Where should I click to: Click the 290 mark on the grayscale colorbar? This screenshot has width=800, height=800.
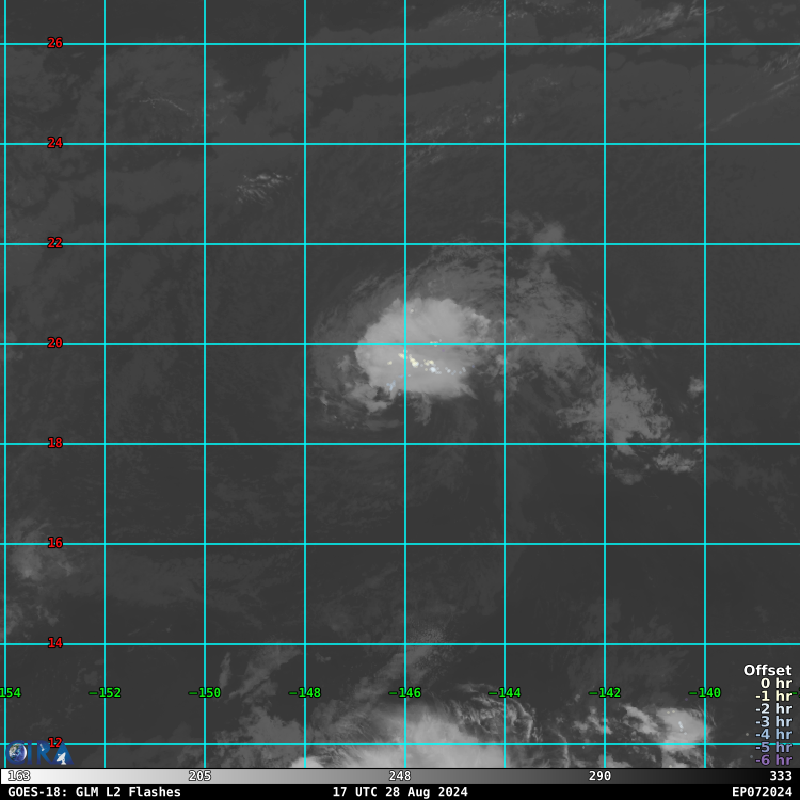(x=600, y=776)
